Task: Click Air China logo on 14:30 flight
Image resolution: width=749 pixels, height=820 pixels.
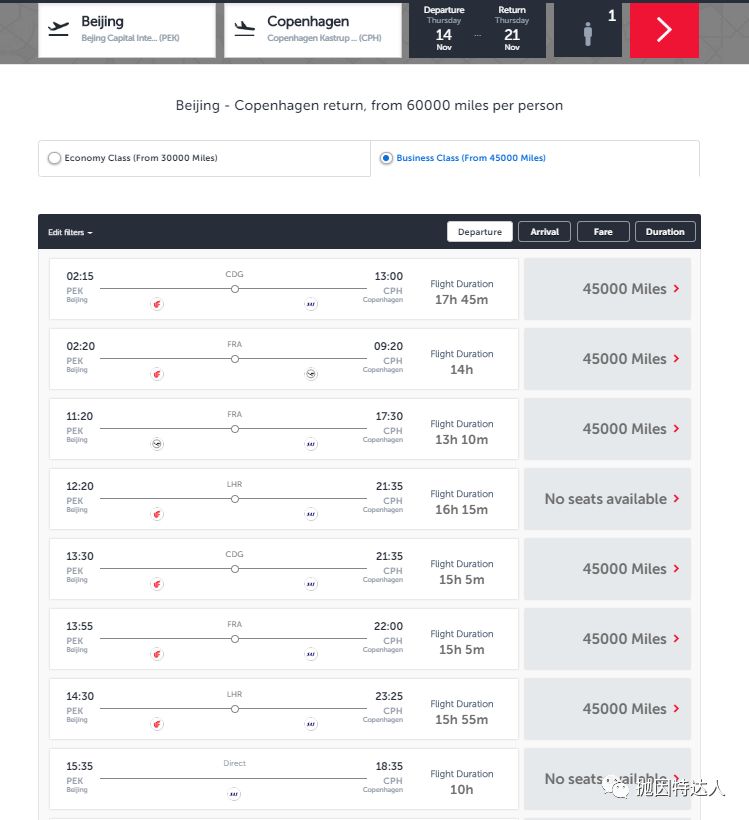Action: pyautogui.click(x=157, y=724)
